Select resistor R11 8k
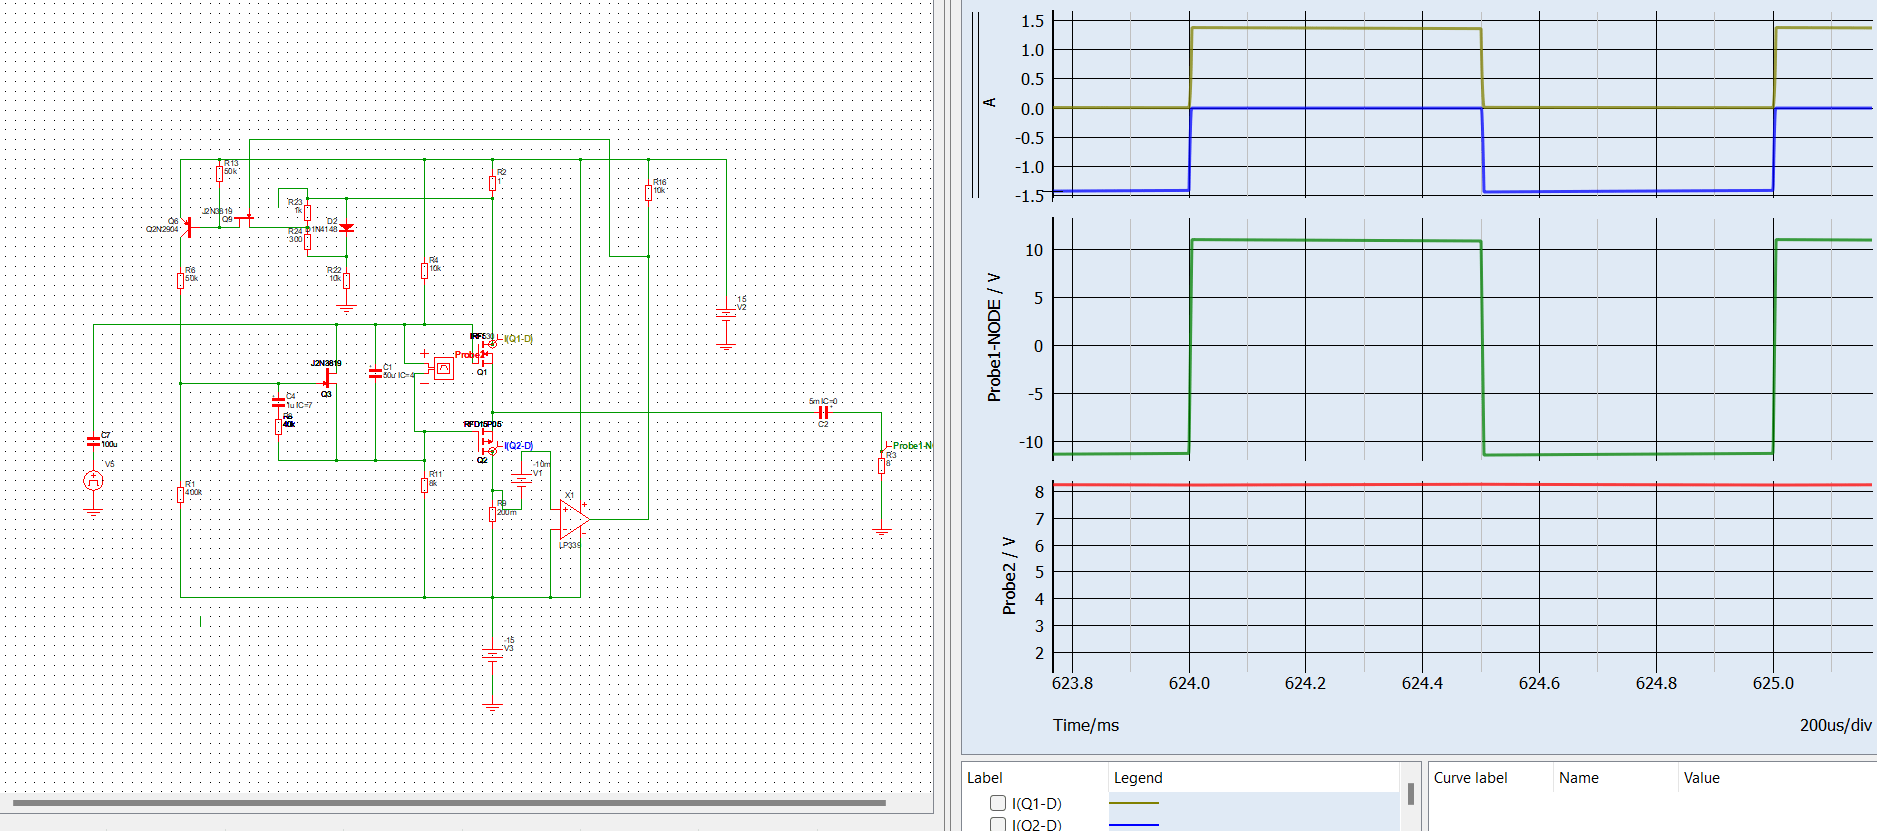1877x831 pixels. pos(424,485)
